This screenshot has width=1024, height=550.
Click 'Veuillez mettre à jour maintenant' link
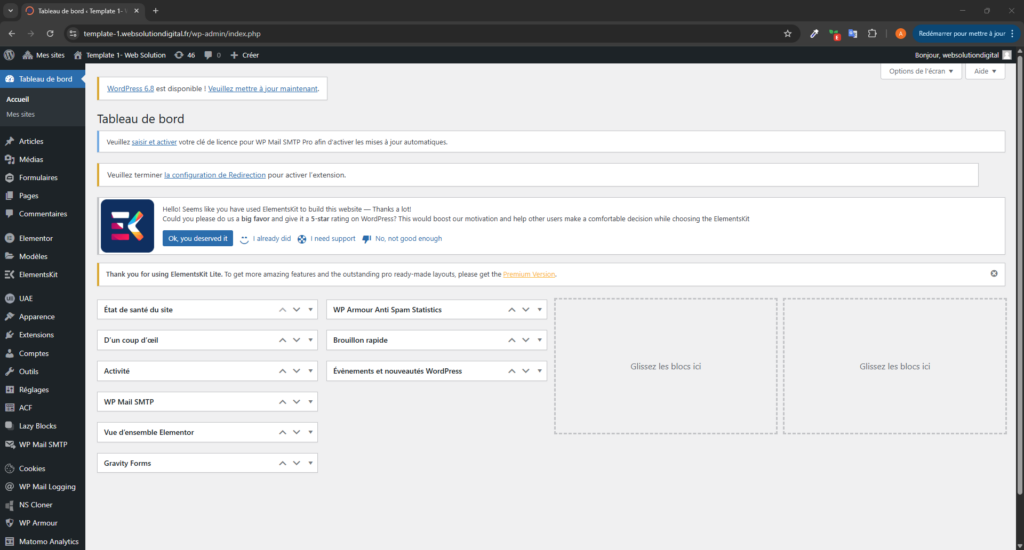point(264,89)
